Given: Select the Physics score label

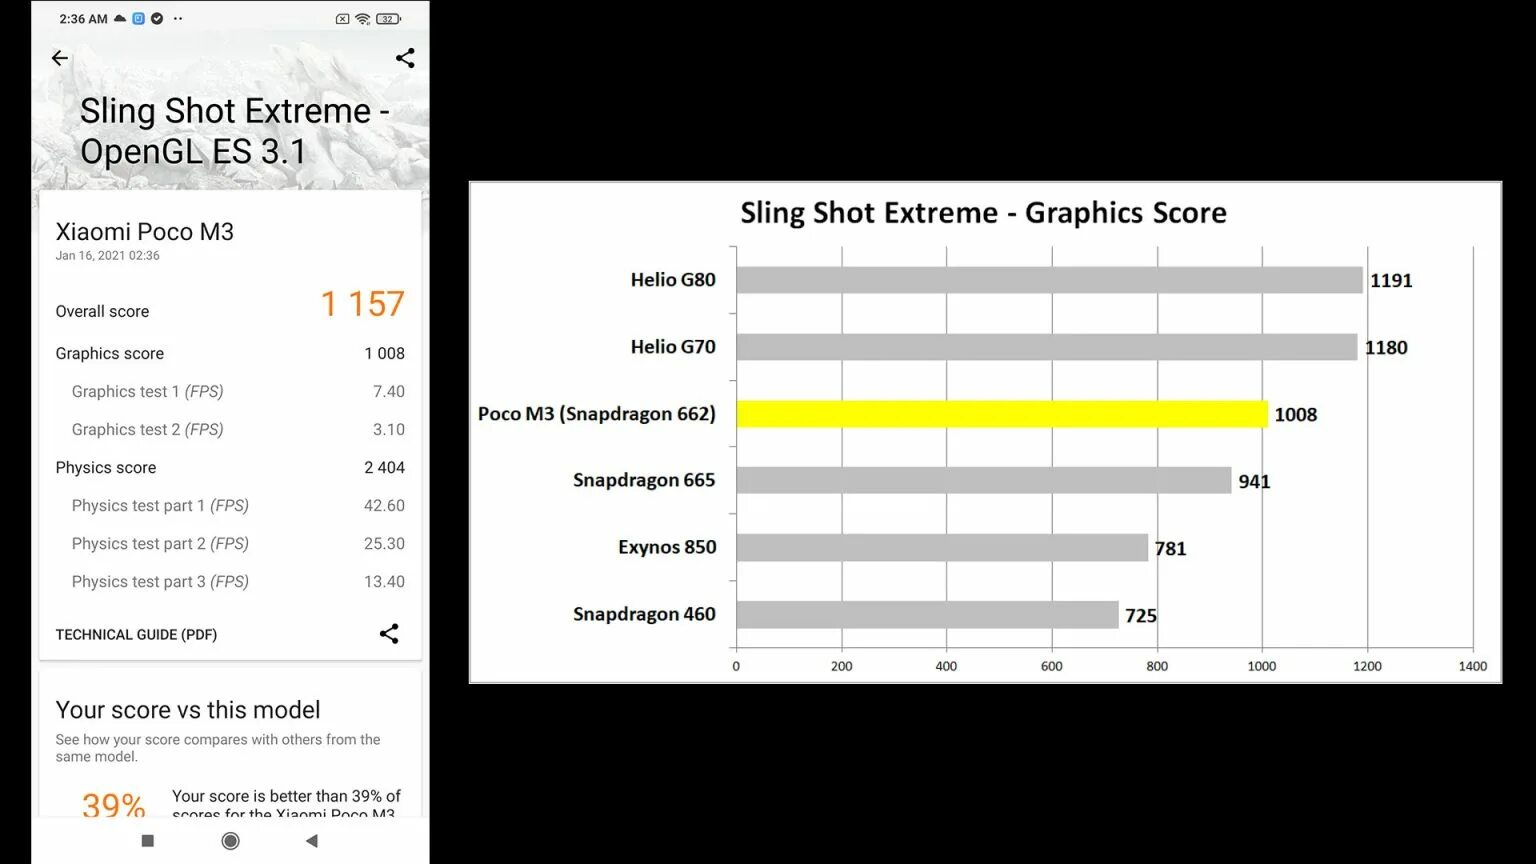Looking at the screenshot, I should [x=106, y=468].
